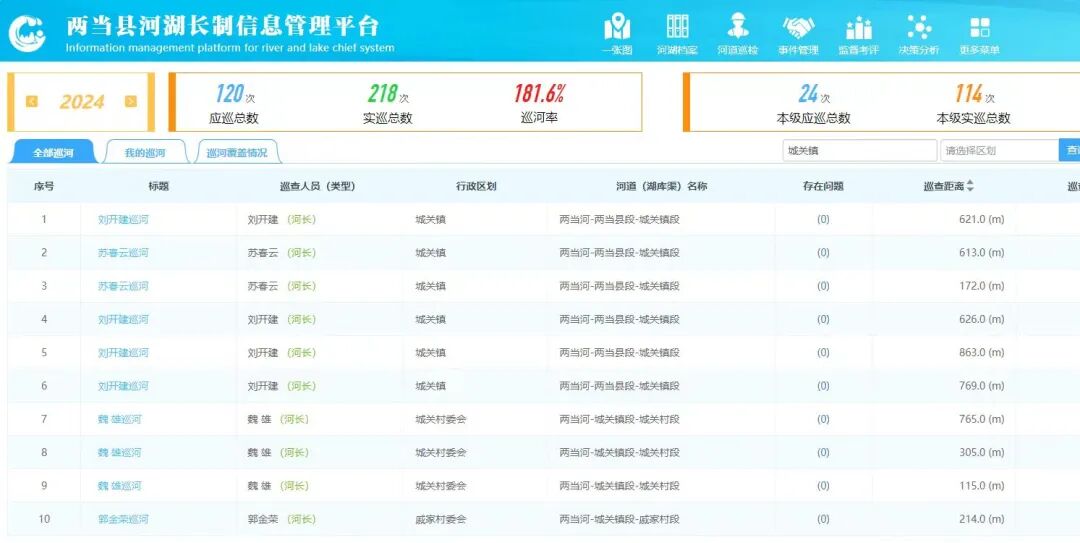Click the 214.0 (m) distance cell
The width and height of the screenshot is (1080, 543).
click(982, 519)
